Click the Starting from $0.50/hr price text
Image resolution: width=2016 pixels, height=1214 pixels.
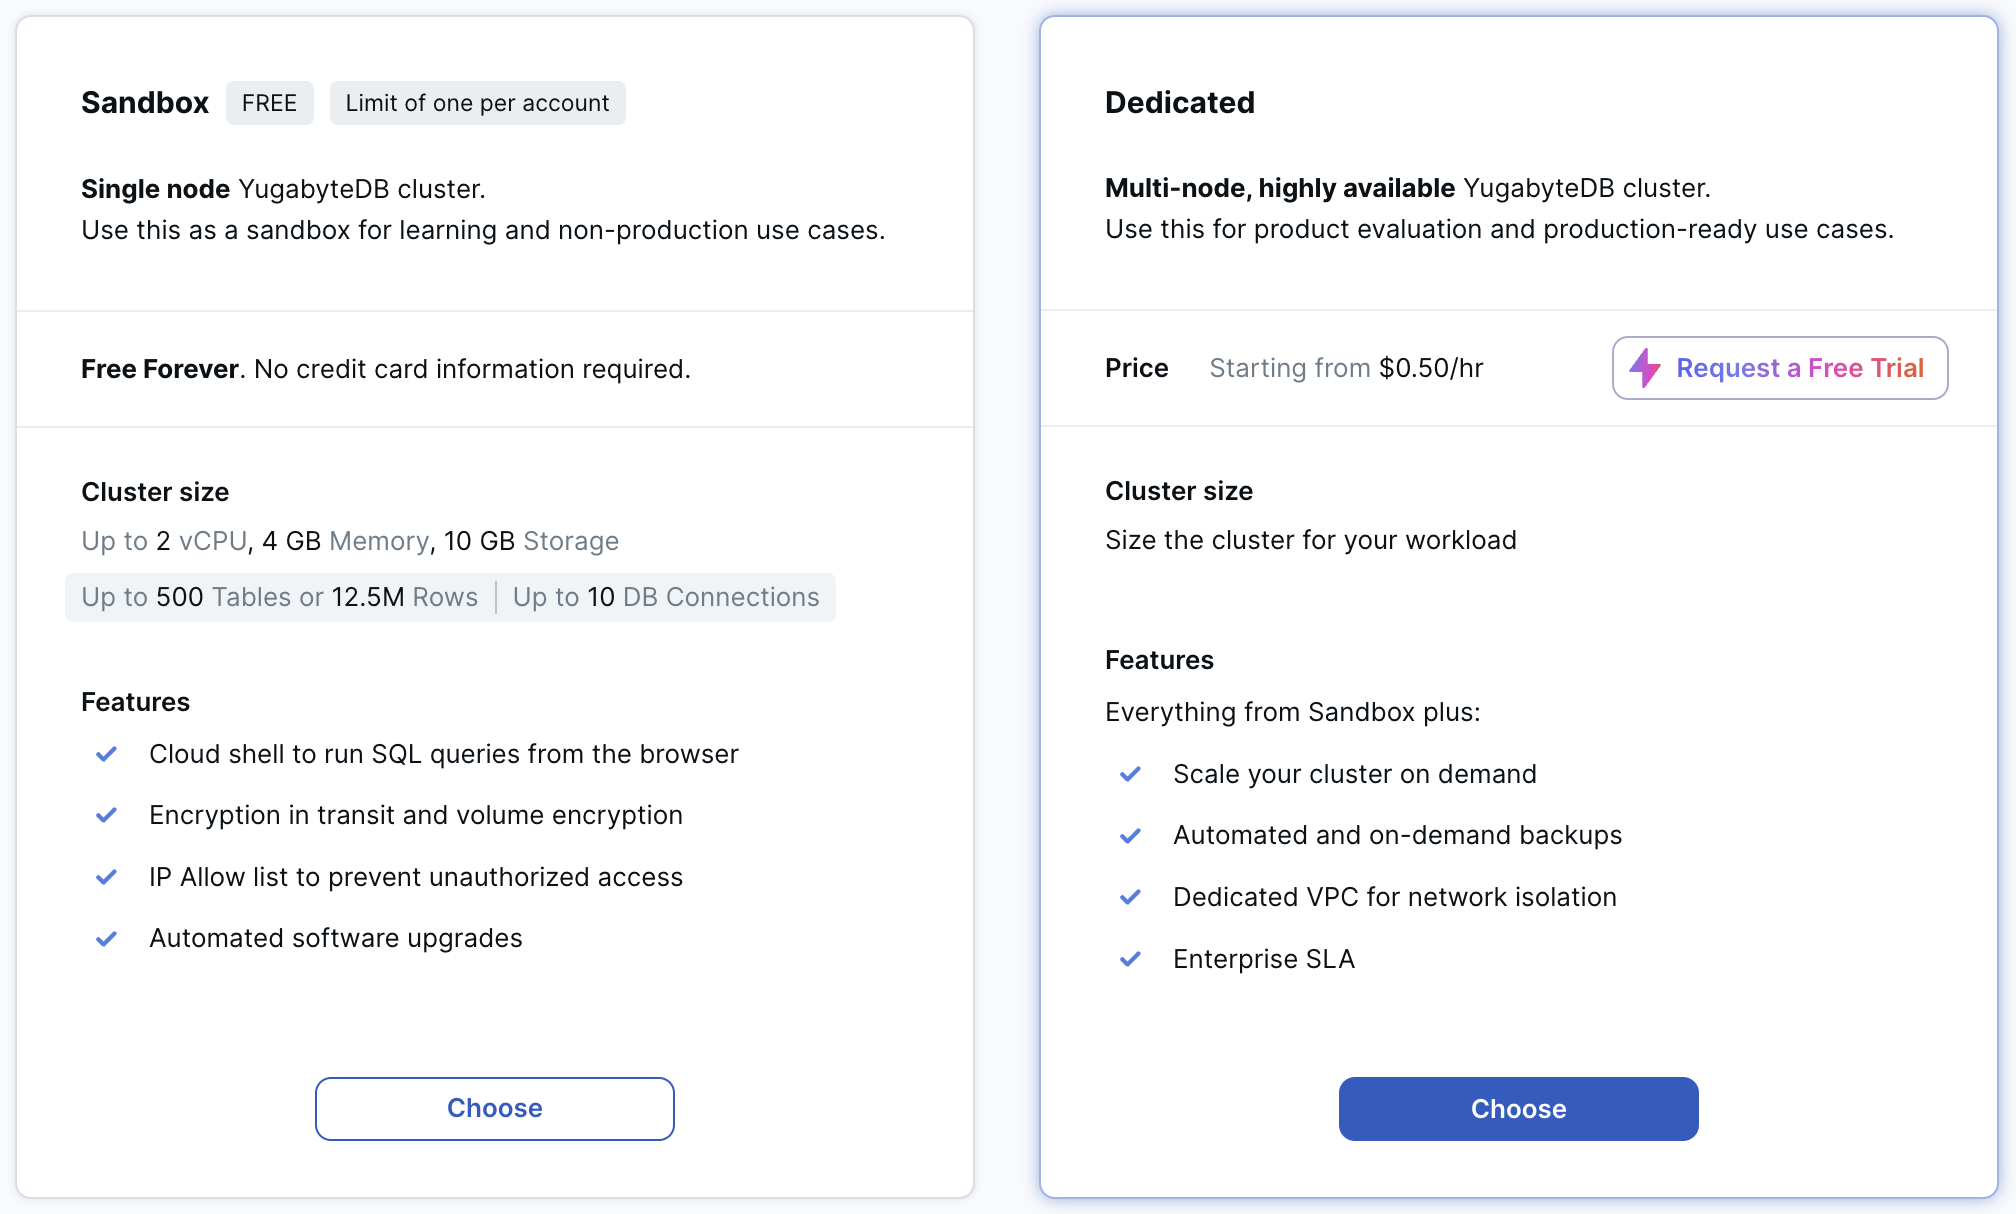click(x=1346, y=368)
